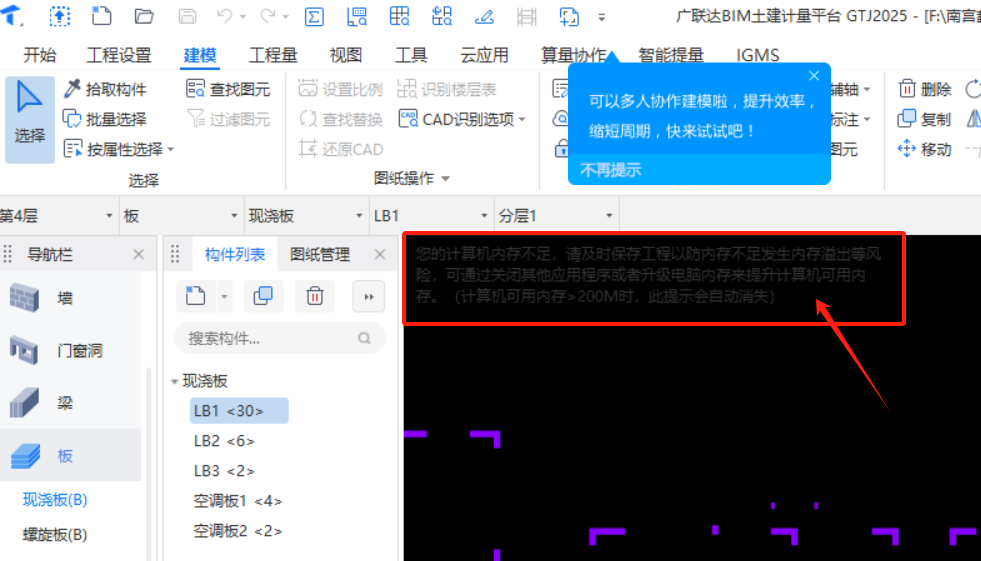The width and height of the screenshot is (981, 561).
Task: Select LB2 <6> in component list
Action: pyautogui.click(x=225, y=441)
